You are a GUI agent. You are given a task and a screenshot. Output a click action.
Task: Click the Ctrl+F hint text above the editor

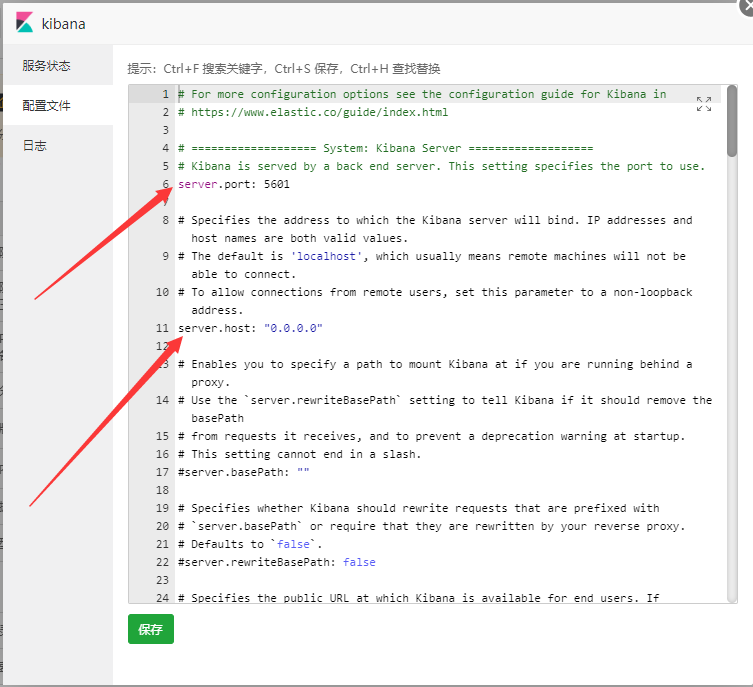click(284, 69)
